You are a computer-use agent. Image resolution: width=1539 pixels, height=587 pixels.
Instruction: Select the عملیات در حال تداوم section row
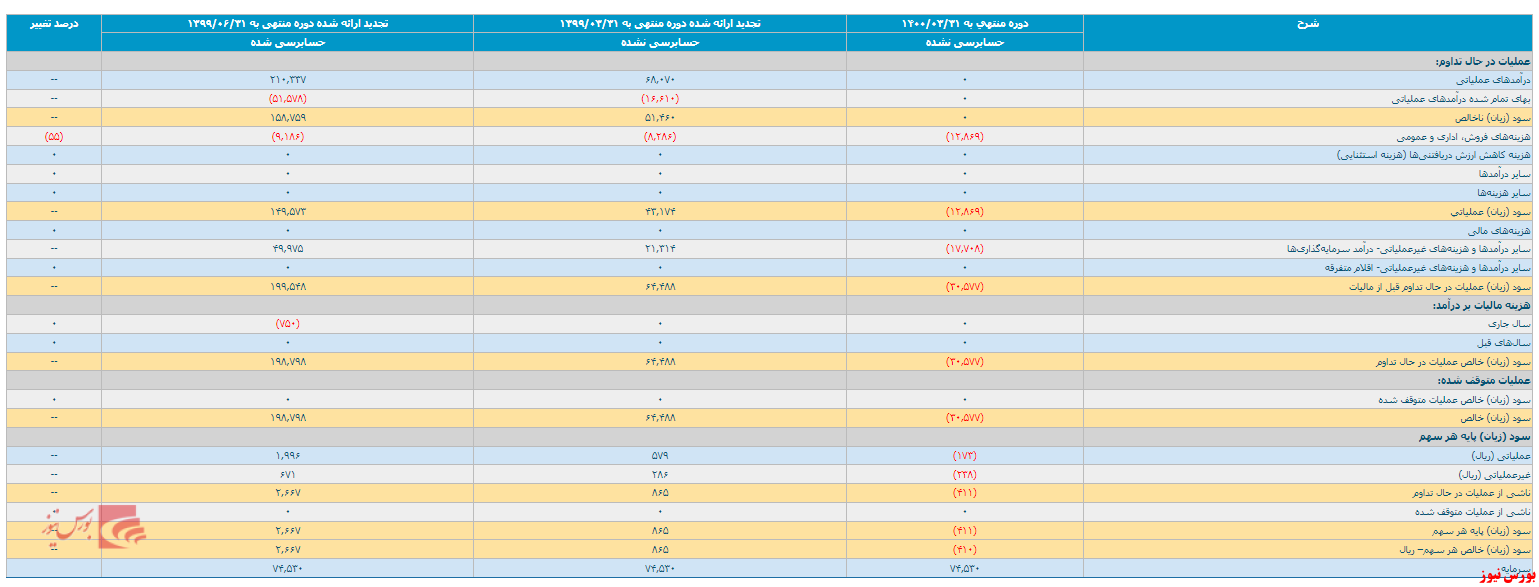pos(769,61)
